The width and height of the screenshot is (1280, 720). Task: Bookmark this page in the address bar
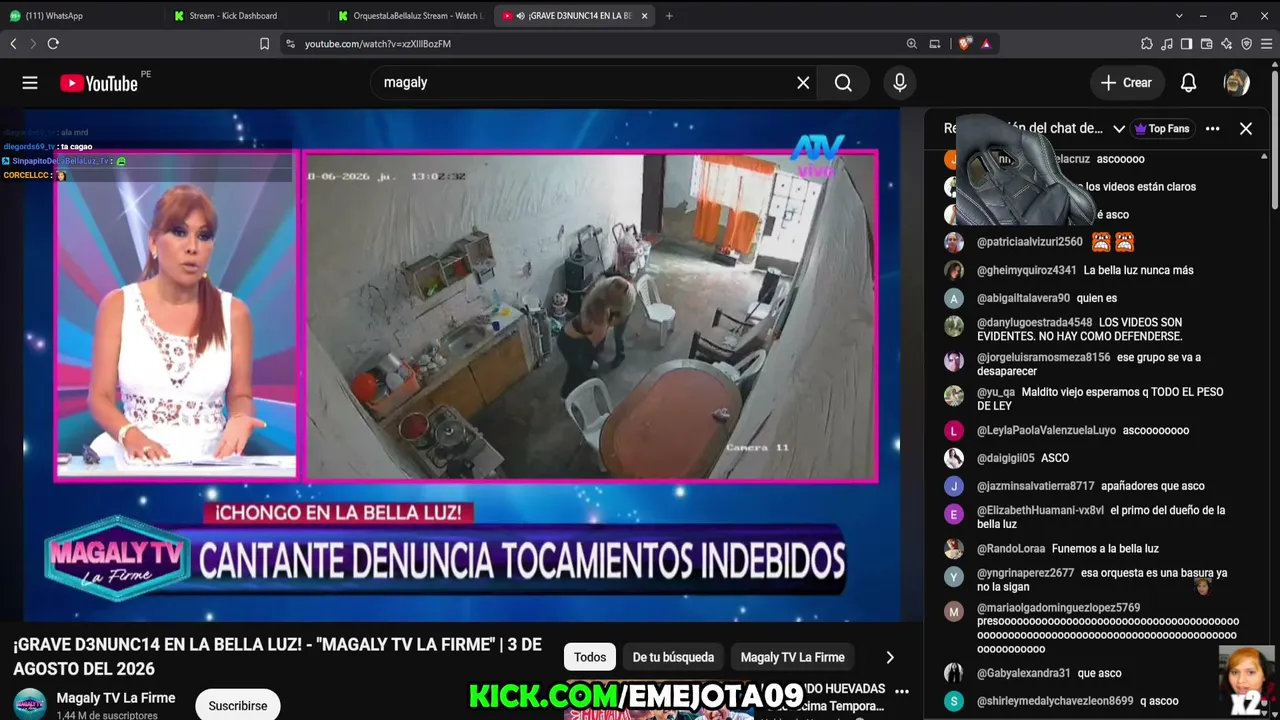click(264, 44)
